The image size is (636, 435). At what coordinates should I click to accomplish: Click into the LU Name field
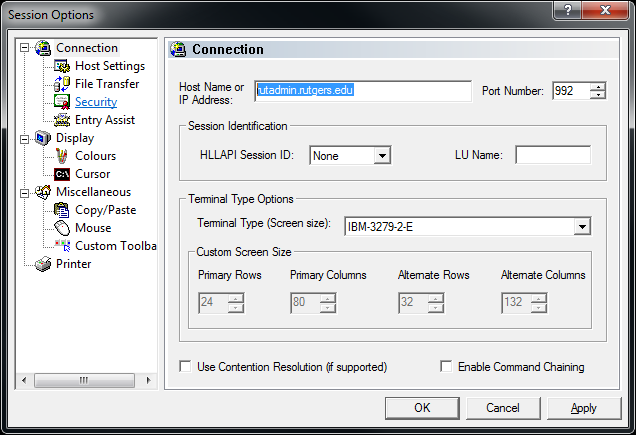[552, 155]
